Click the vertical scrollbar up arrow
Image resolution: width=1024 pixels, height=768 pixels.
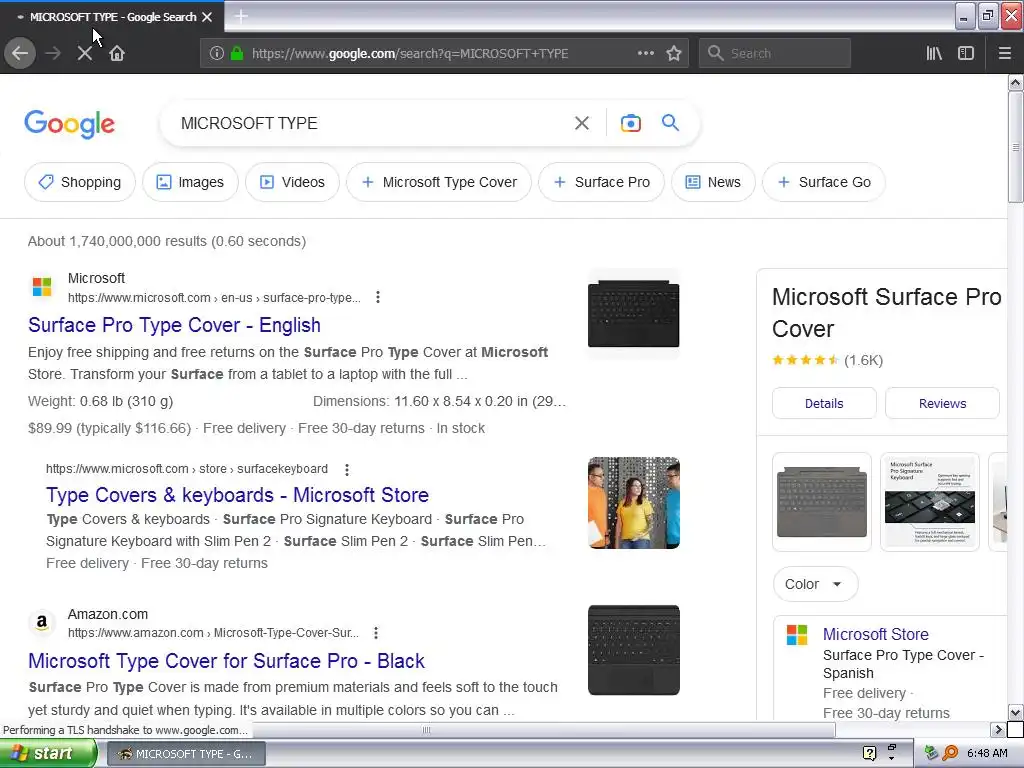(1015, 82)
